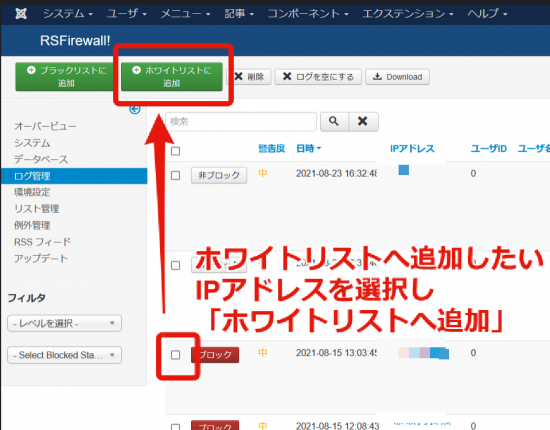The width and height of the screenshot is (550, 430).
Task: Clear search with the X button
Action: click(363, 121)
